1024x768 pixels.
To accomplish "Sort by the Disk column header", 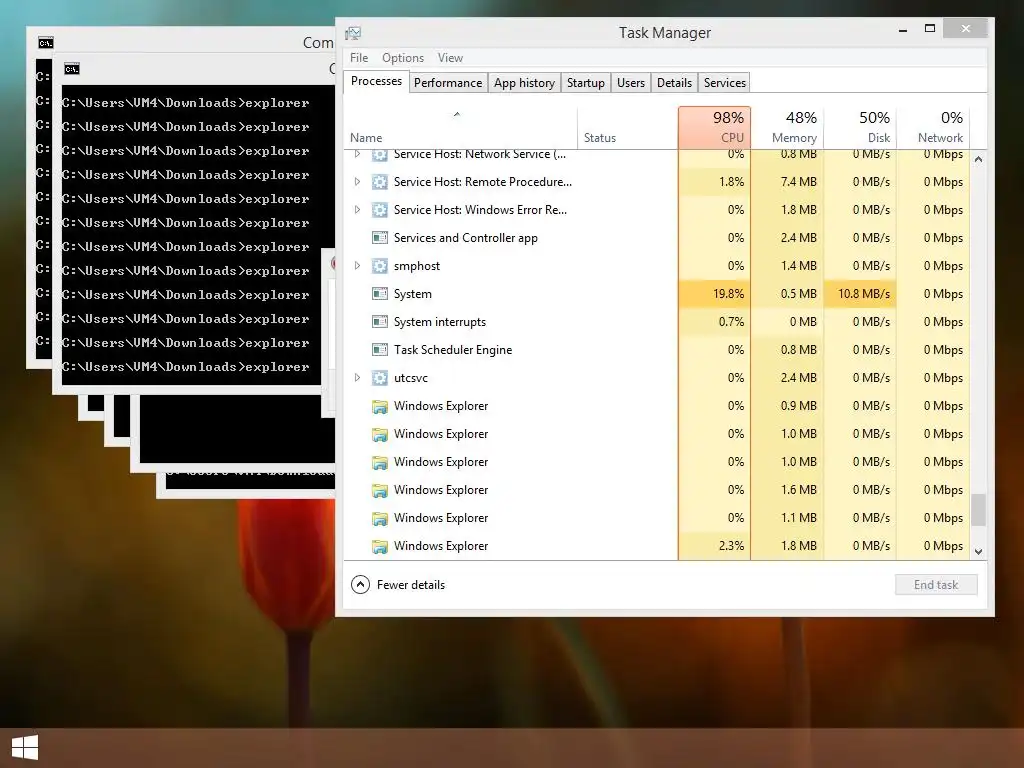I will point(861,128).
